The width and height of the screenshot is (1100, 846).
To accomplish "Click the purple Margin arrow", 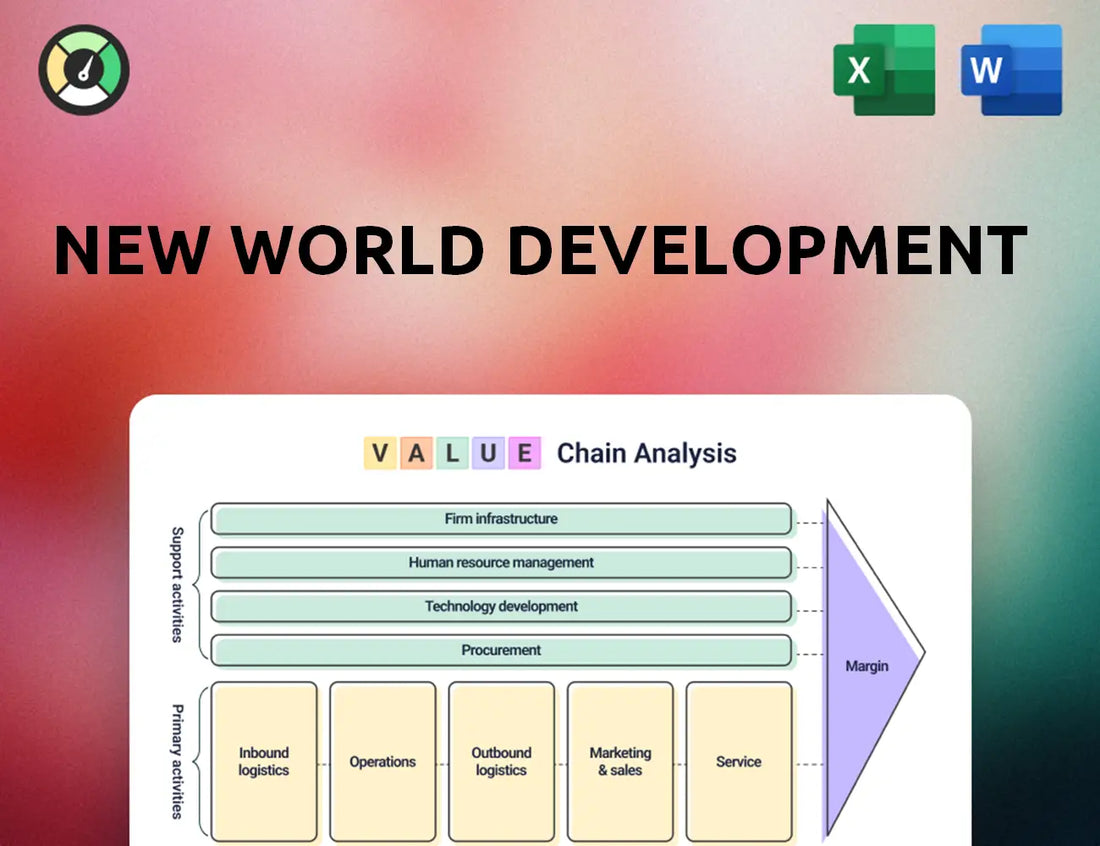I will pos(866,666).
